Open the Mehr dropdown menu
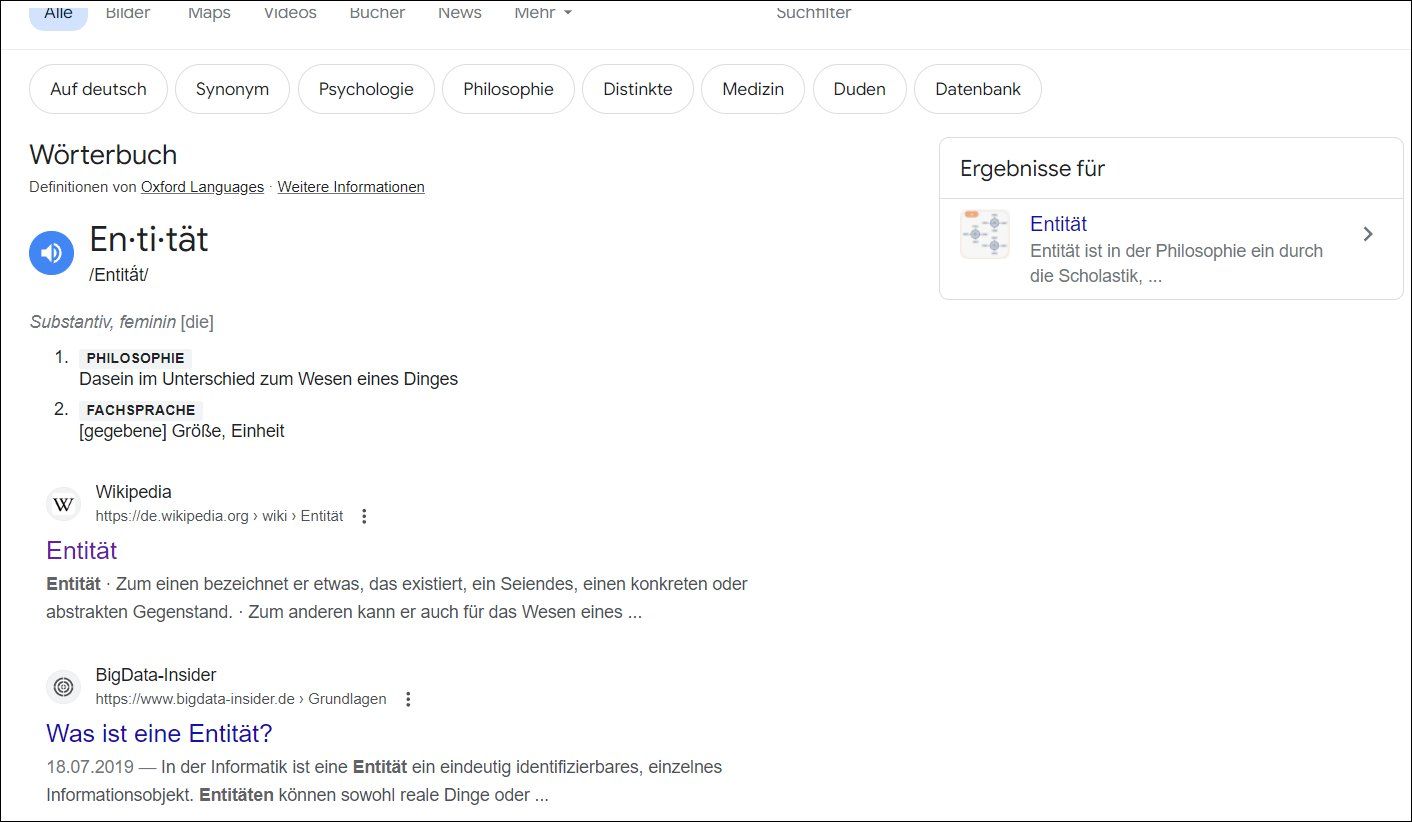The image size is (1412, 822). tap(543, 13)
